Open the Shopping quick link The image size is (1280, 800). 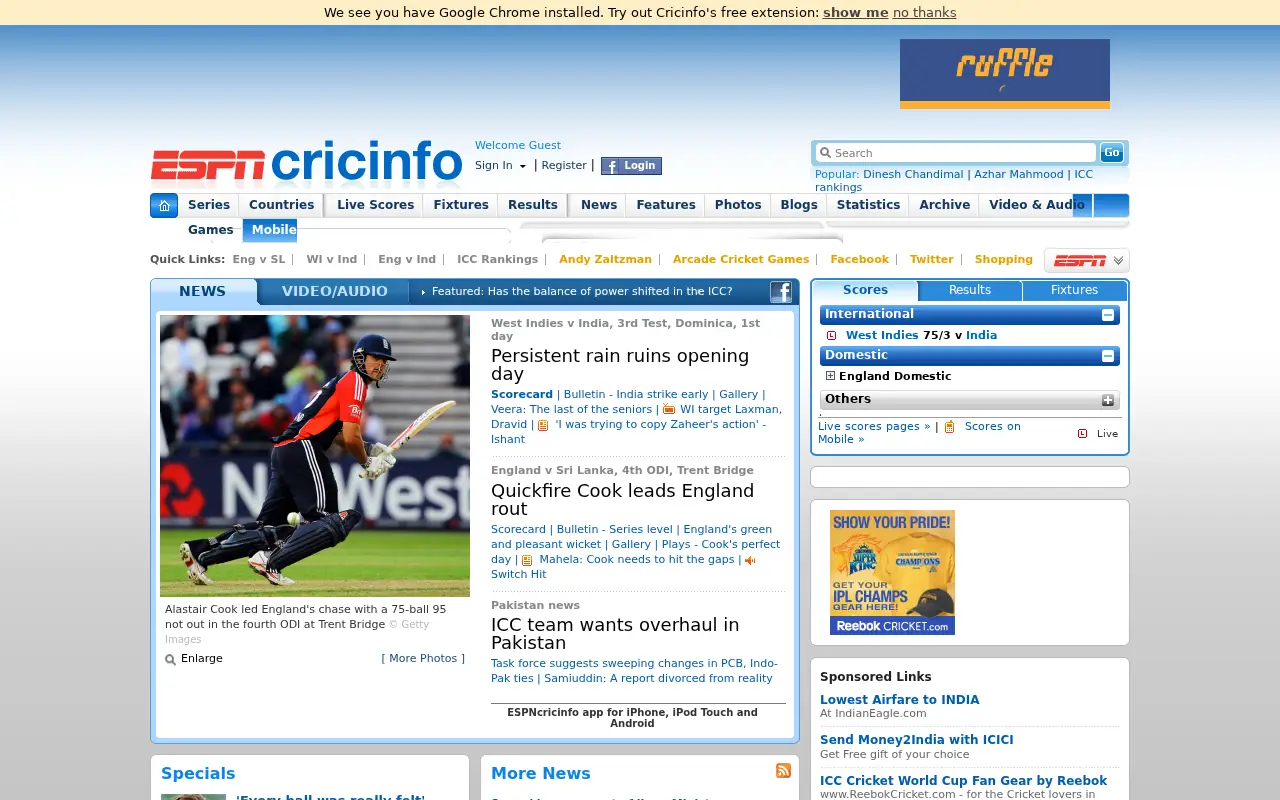[1003, 260]
